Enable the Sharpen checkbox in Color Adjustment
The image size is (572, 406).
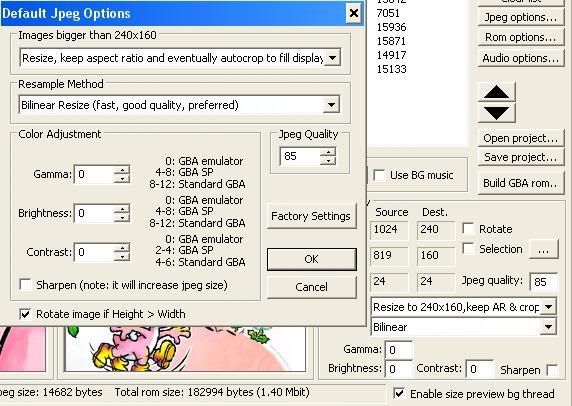pos(26,285)
